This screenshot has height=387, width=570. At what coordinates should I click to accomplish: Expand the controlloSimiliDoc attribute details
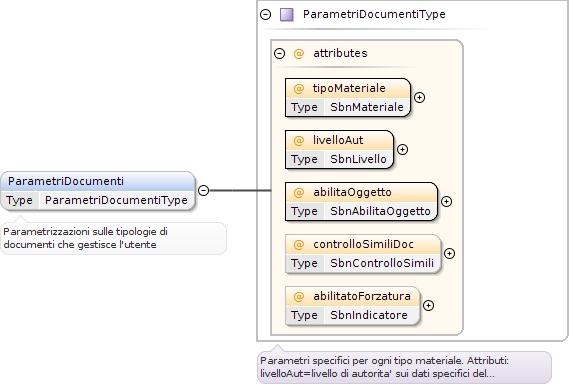tap(450, 253)
